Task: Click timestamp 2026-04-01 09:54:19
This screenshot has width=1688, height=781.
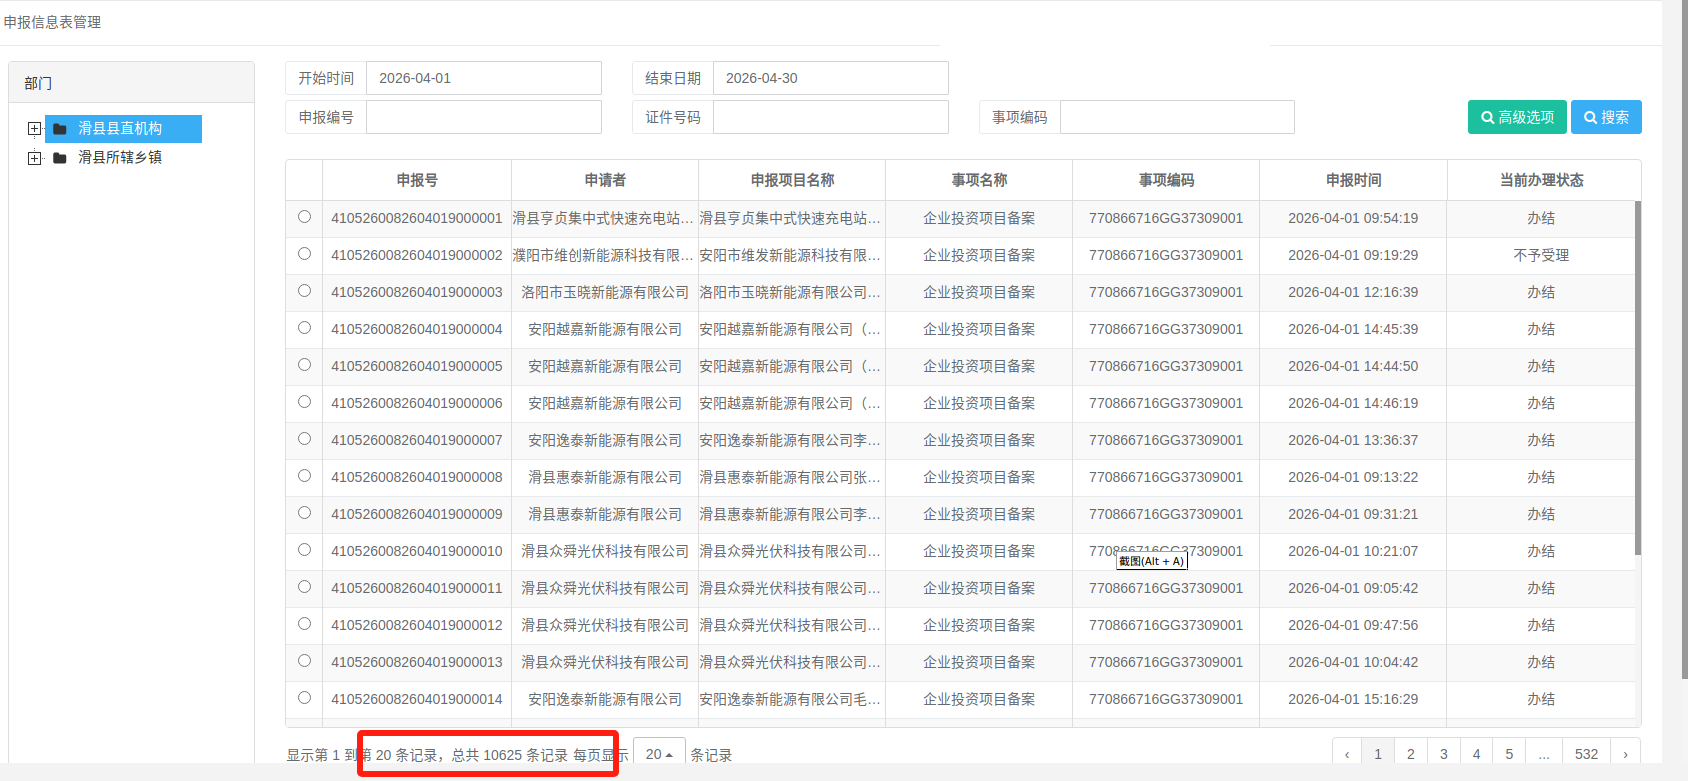Action: [x=1353, y=218]
